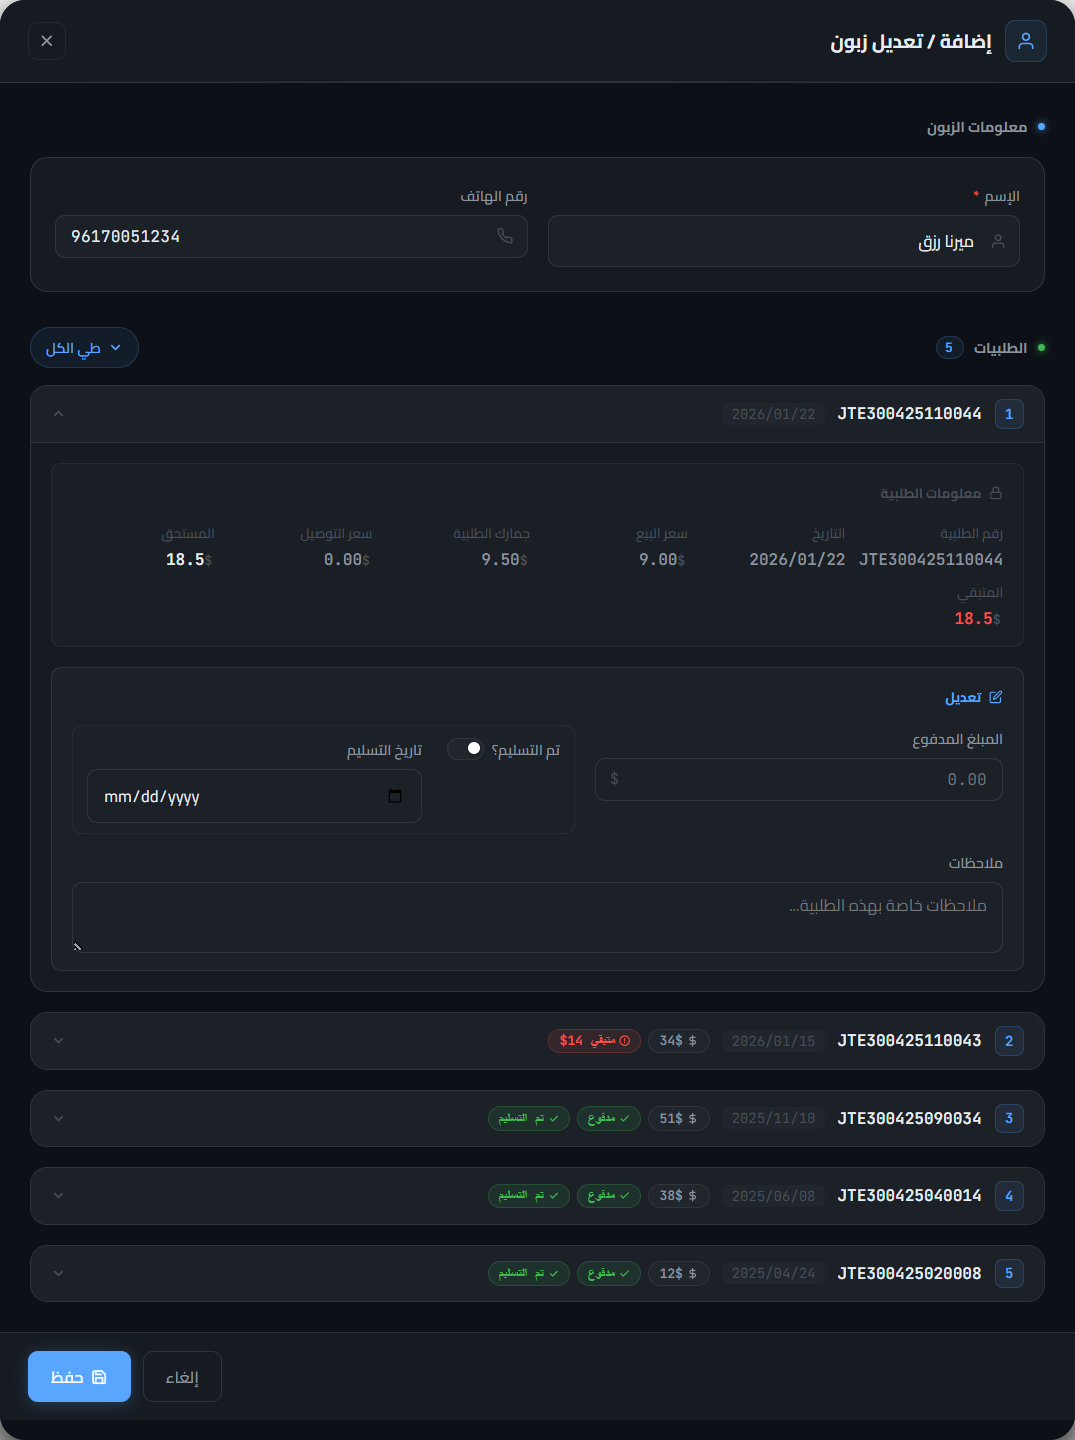
Task: Expand order JTE300425040014 chevron
Action: click(58, 1196)
